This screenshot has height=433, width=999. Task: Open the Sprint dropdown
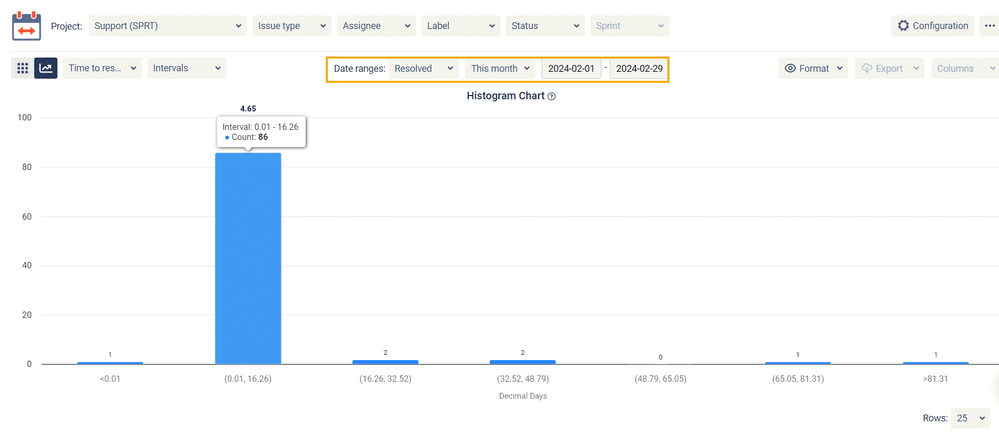pos(629,26)
